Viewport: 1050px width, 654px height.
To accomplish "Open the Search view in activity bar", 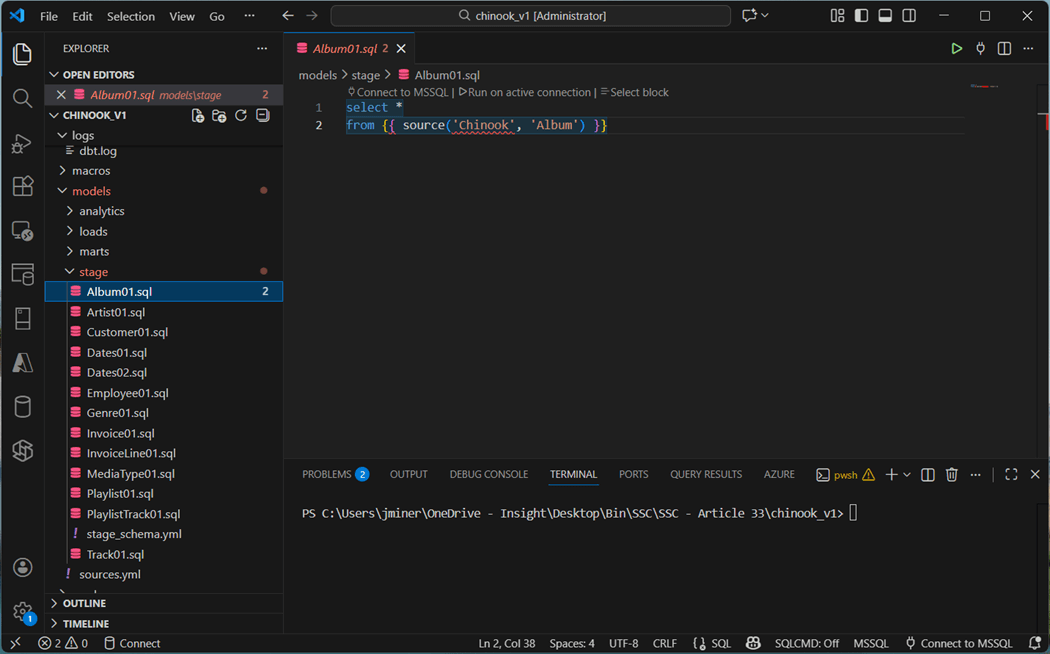I will coord(22,98).
